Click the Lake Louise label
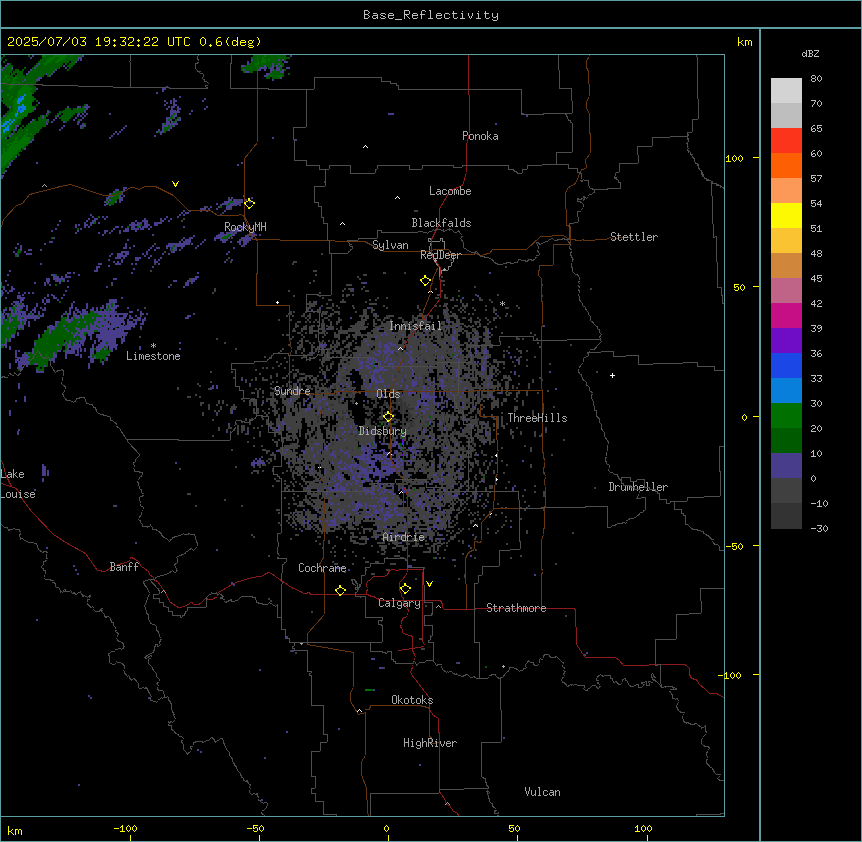862x842 pixels. tap(18, 484)
